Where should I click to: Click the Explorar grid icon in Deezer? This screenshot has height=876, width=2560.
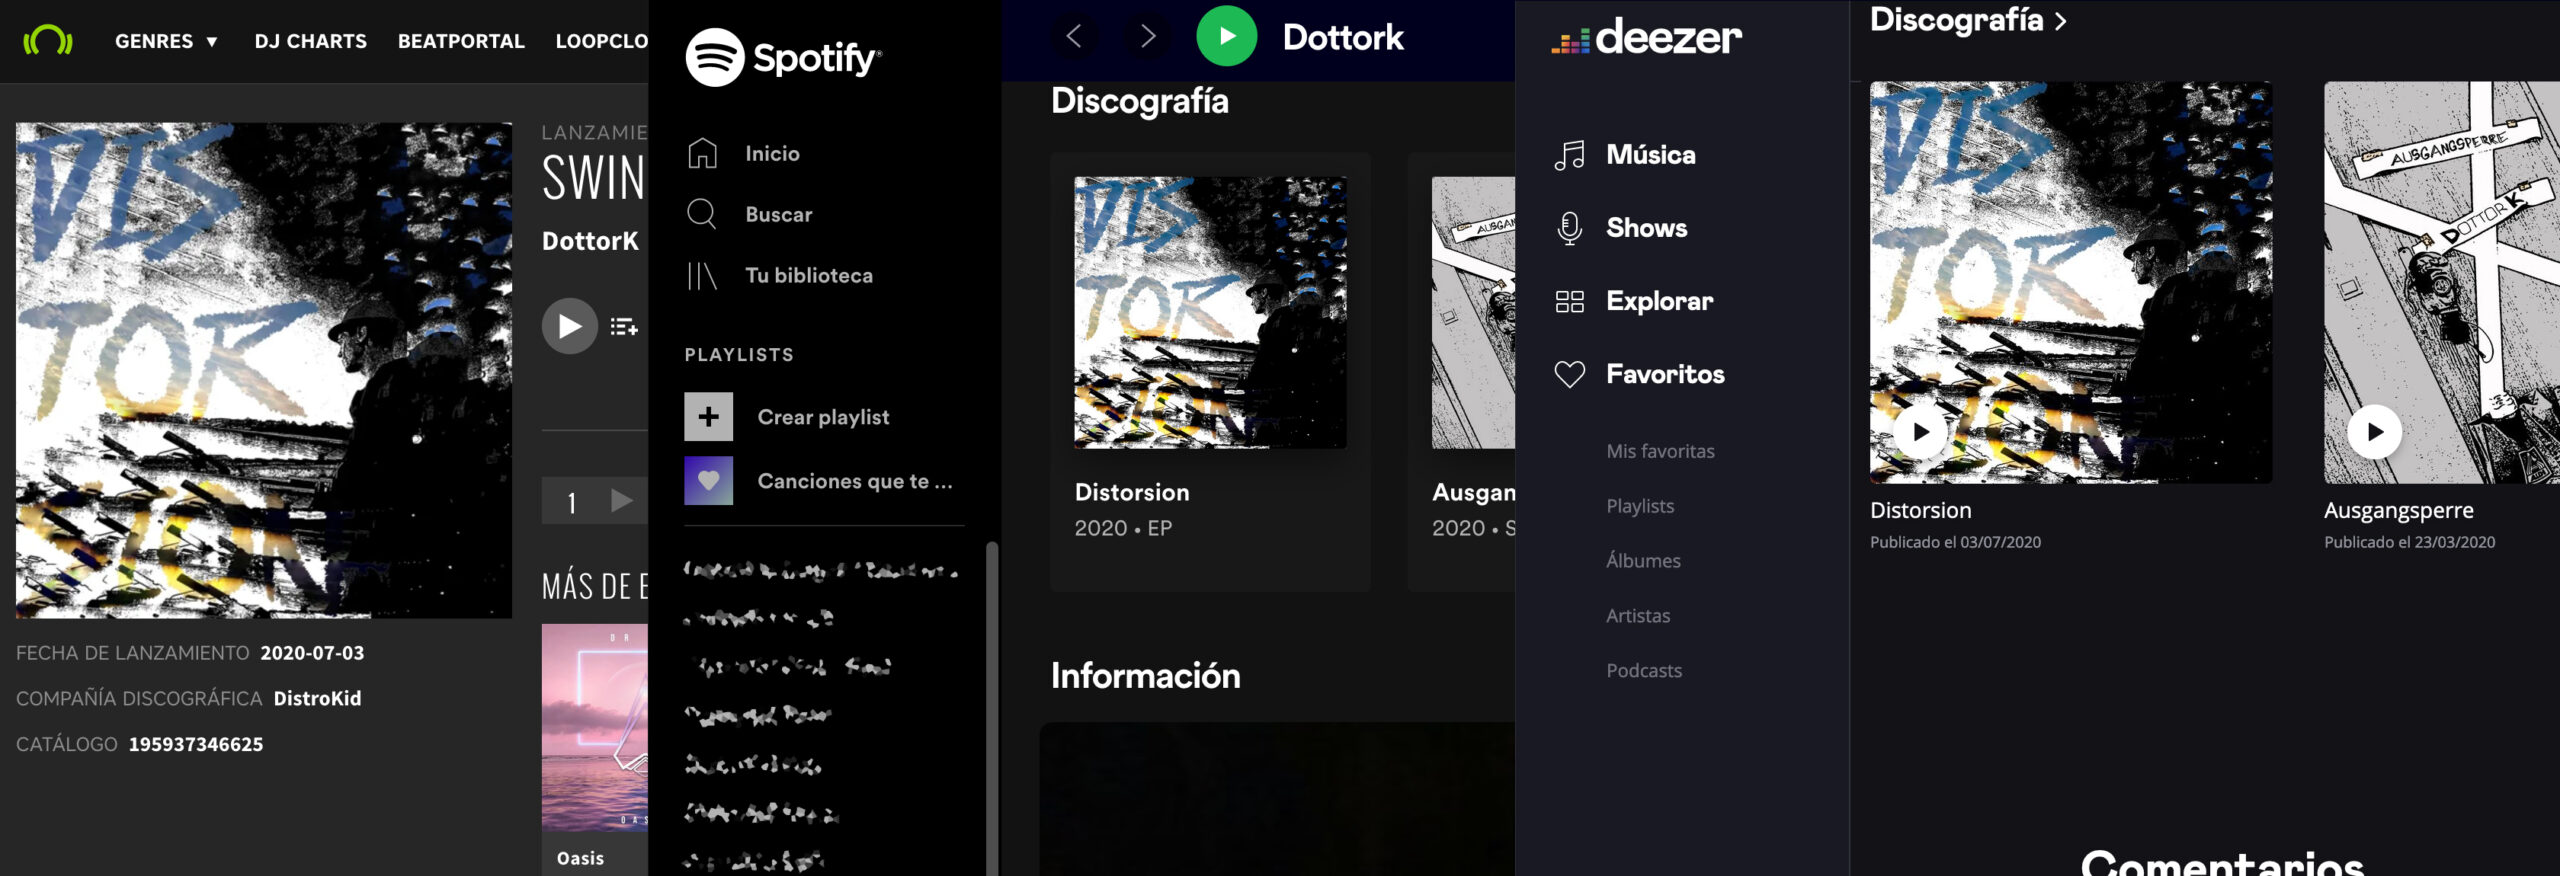pos(1570,301)
